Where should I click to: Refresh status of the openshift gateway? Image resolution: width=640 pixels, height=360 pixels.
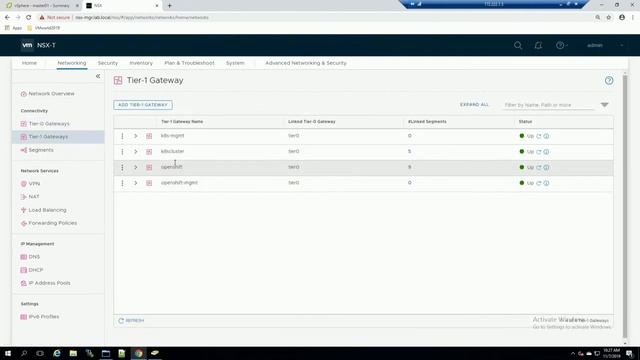pyautogui.click(x=539, y=167)
